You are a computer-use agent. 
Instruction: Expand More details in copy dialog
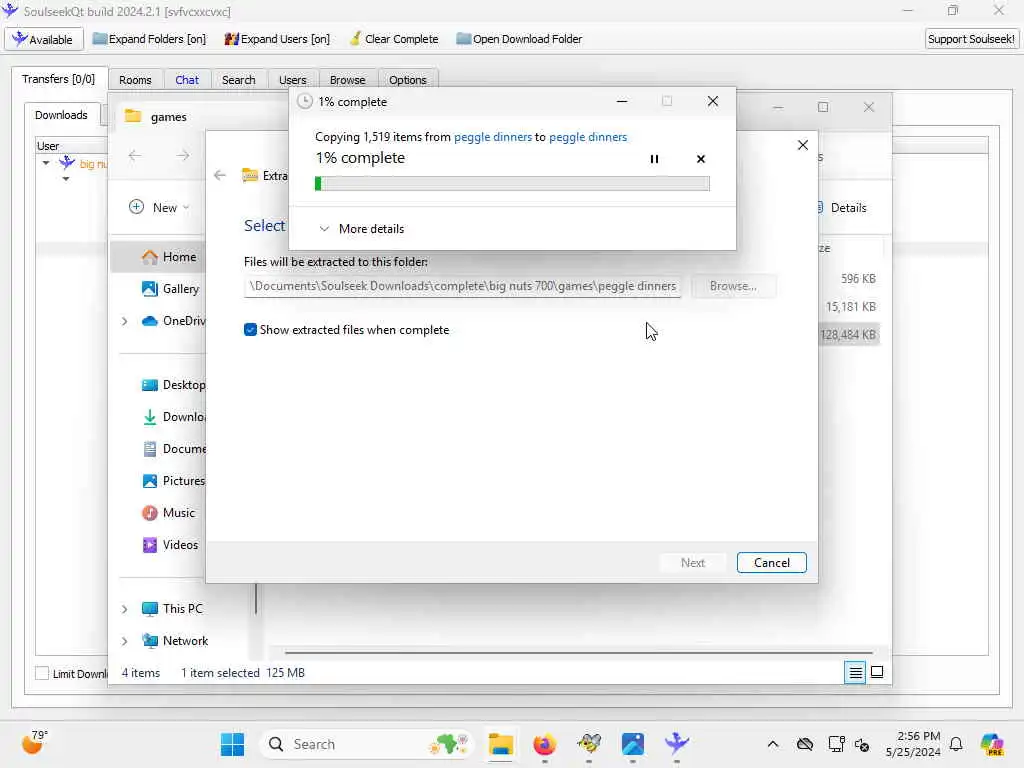pyautogui.click(x=362, y=229)
